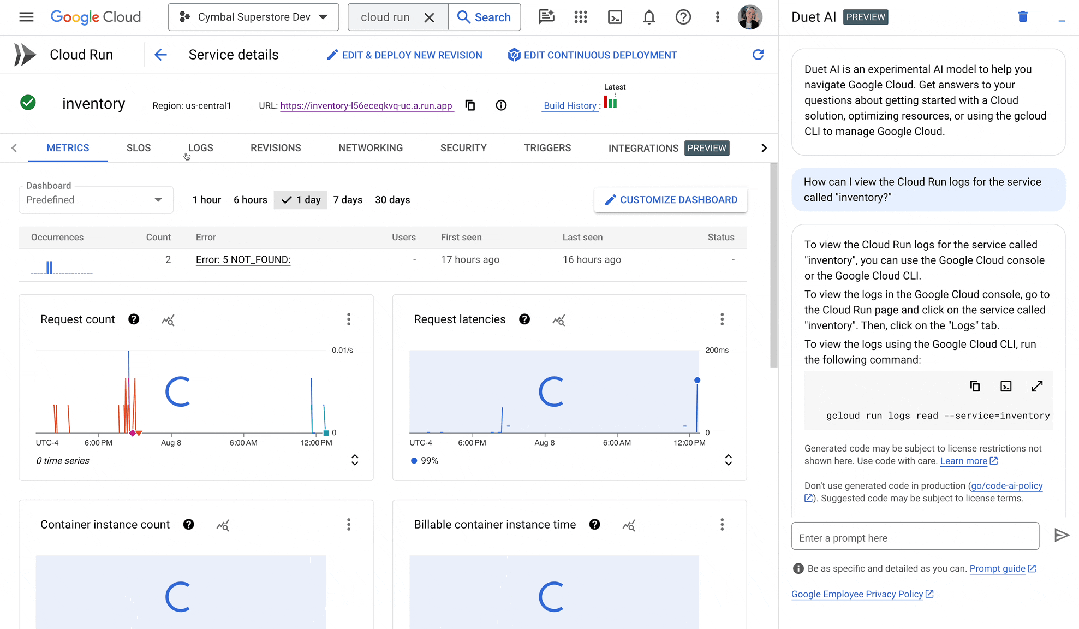Open the Google Employee Privacy Policy link
The height and width of the screenshot is (629, 1079).
pos(862,594)
